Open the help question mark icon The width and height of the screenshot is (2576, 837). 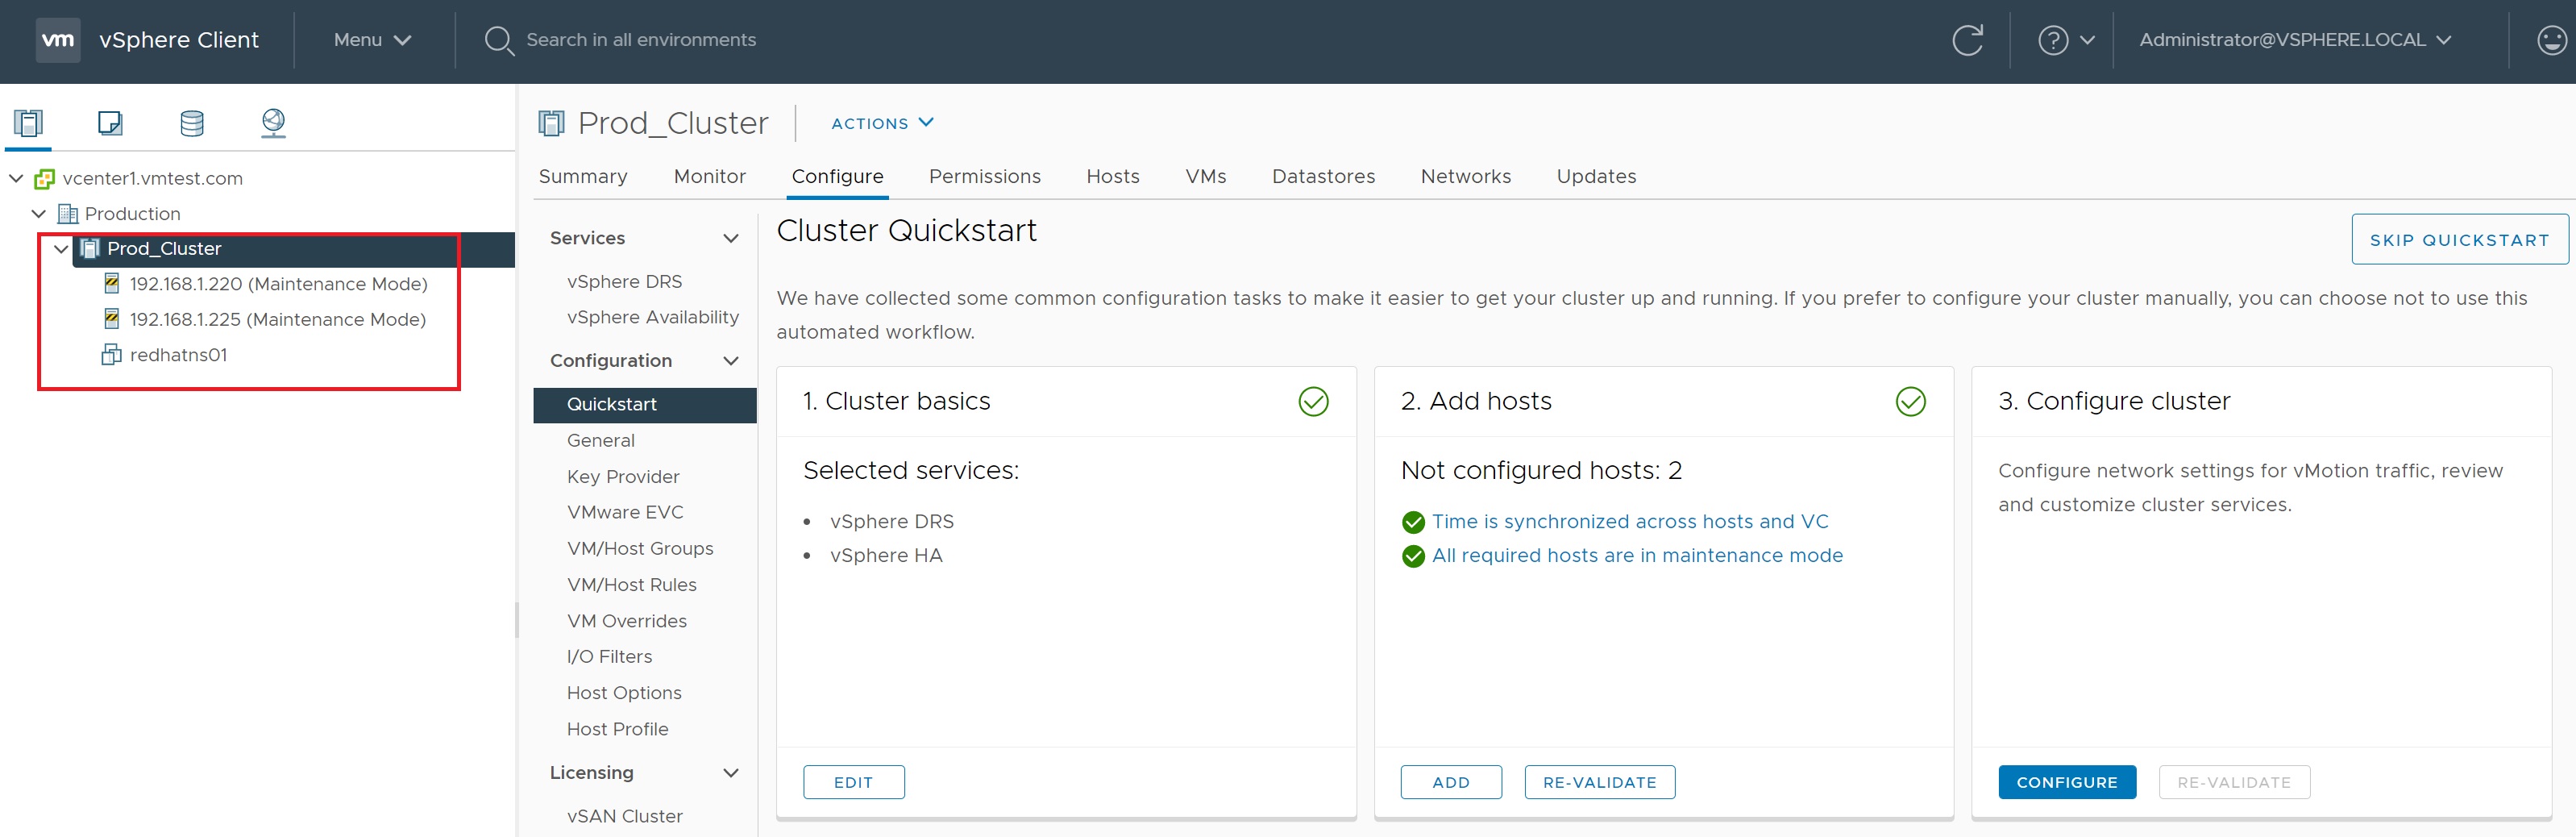pos(2052,40)
